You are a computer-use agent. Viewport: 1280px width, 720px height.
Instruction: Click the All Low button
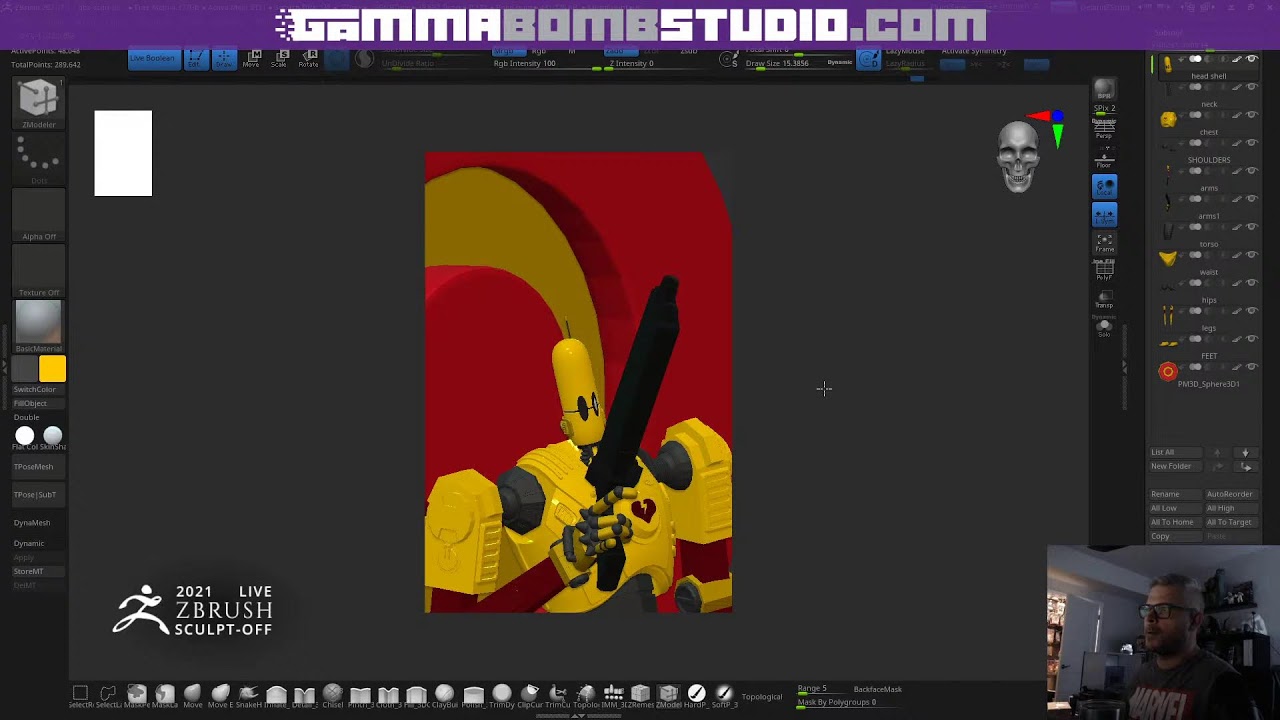1176,508
